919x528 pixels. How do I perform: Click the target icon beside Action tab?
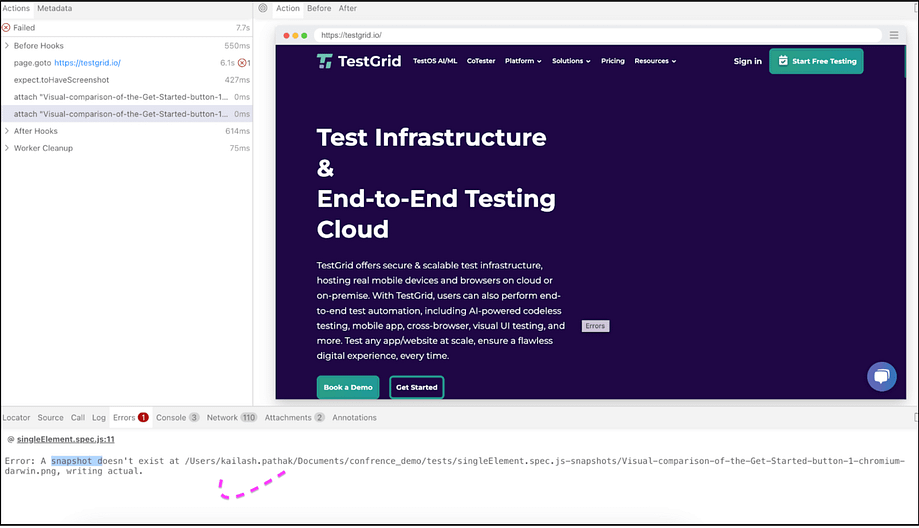tap(263, 8)
